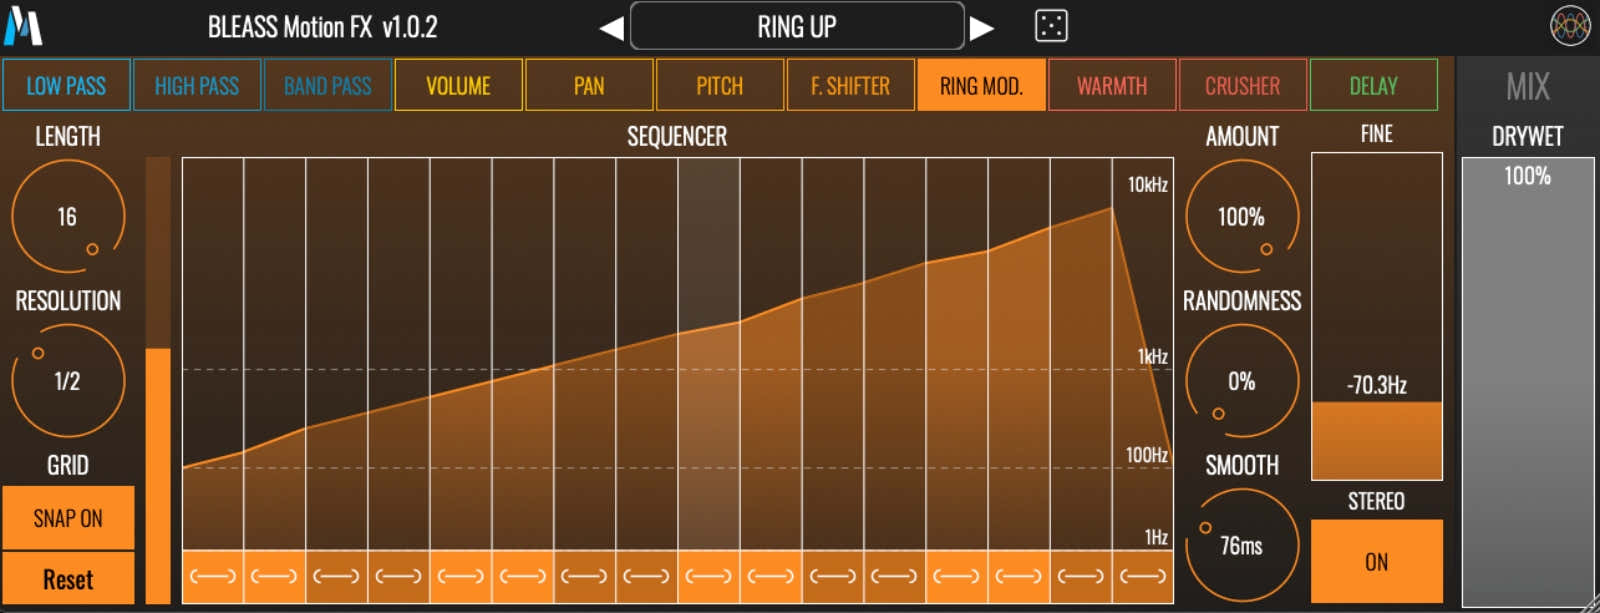The width and height of the screenshot is (1600, 613).
Task: Click the LENGTH knob showing 16
Action: [x=68, y=216]
